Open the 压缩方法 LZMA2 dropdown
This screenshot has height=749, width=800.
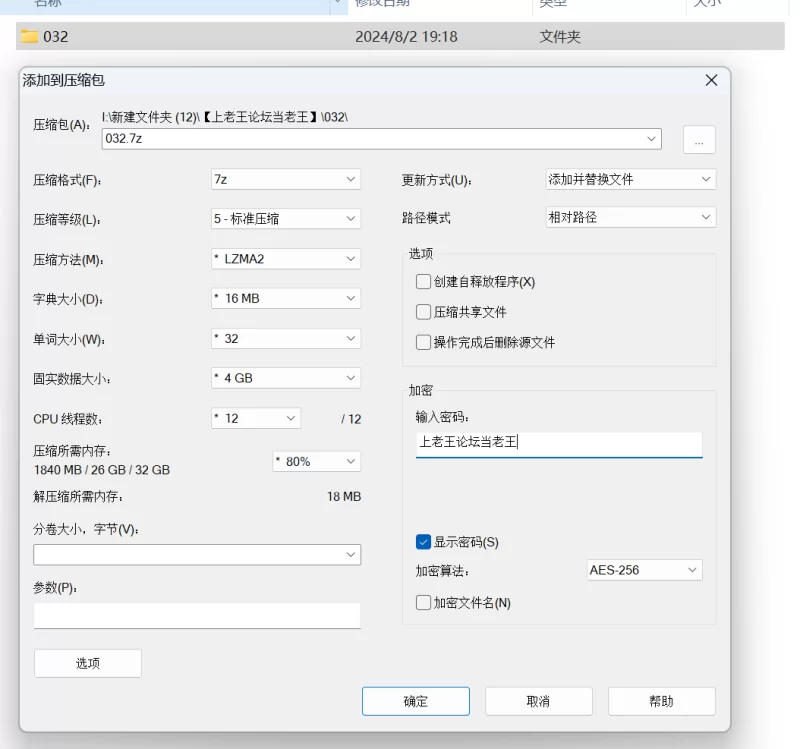285,259
